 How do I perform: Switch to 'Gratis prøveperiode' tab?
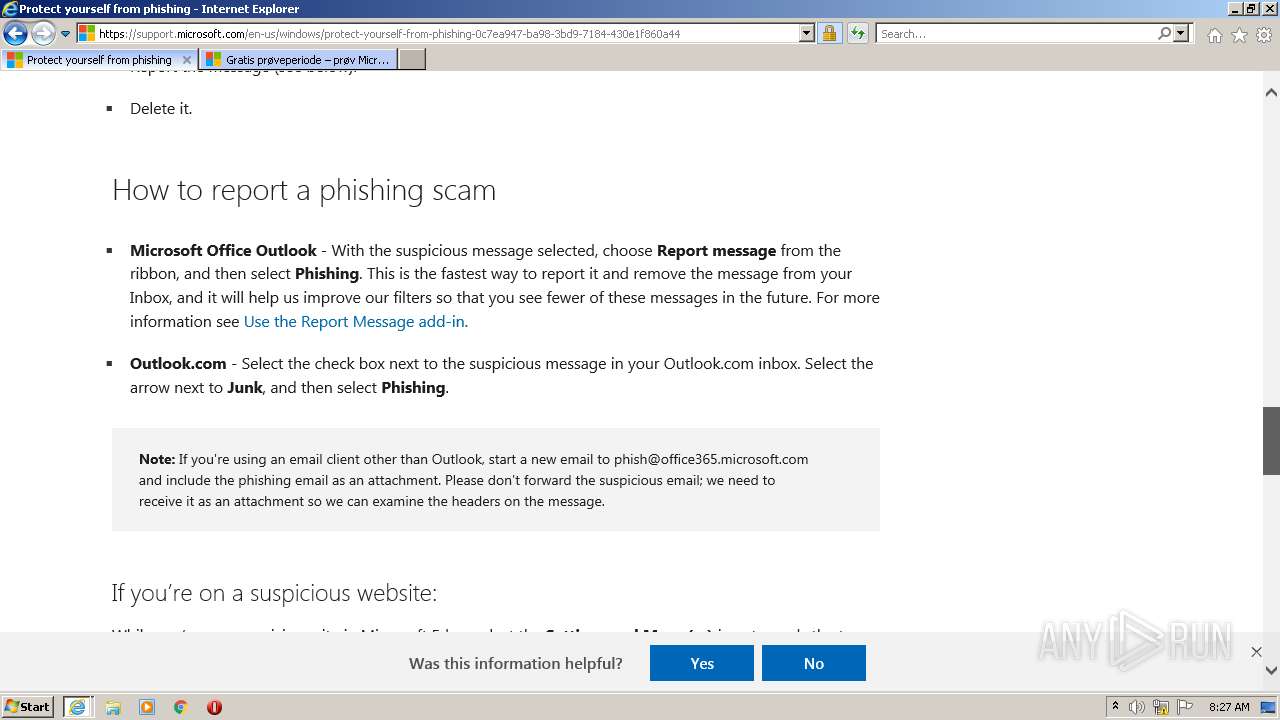click(298, 60)
